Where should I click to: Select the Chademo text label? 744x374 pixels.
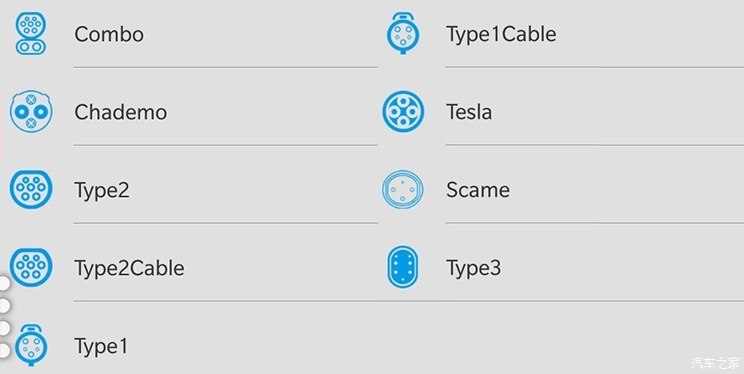[x=121, y=112]
